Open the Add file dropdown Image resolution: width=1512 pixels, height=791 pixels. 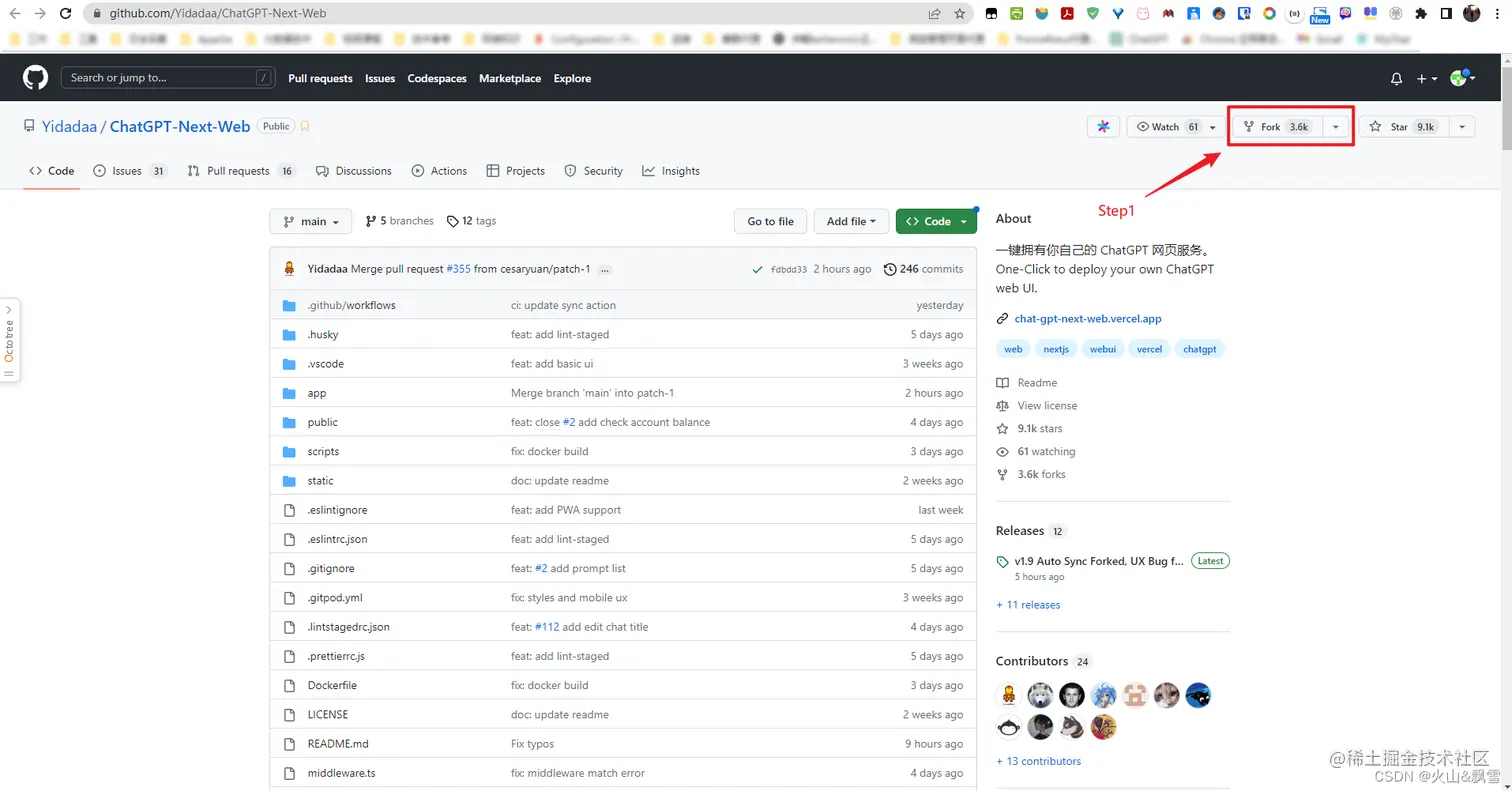851,221
